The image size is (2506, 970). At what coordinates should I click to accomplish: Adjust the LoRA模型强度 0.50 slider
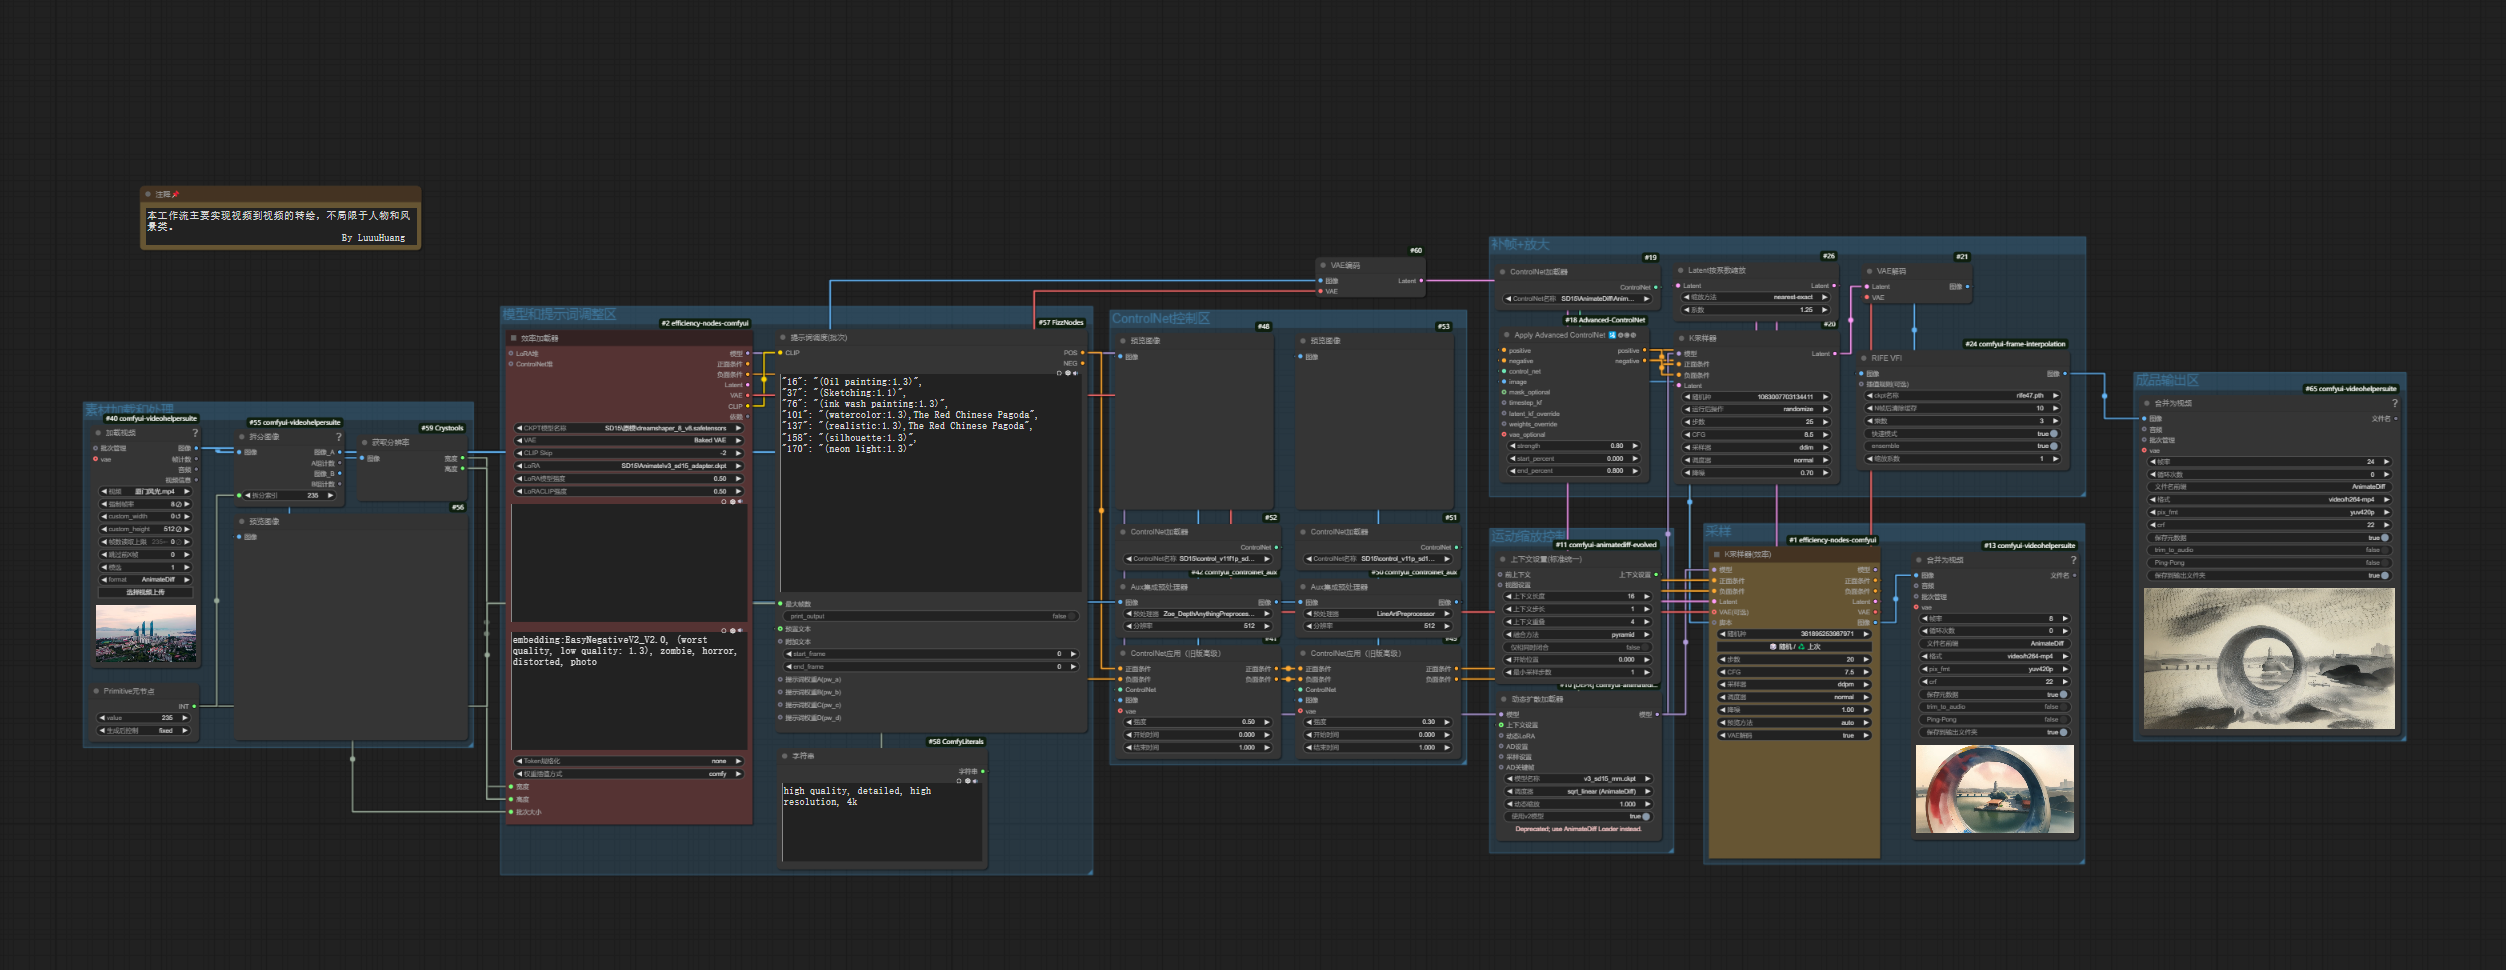[x=629, y=479]
